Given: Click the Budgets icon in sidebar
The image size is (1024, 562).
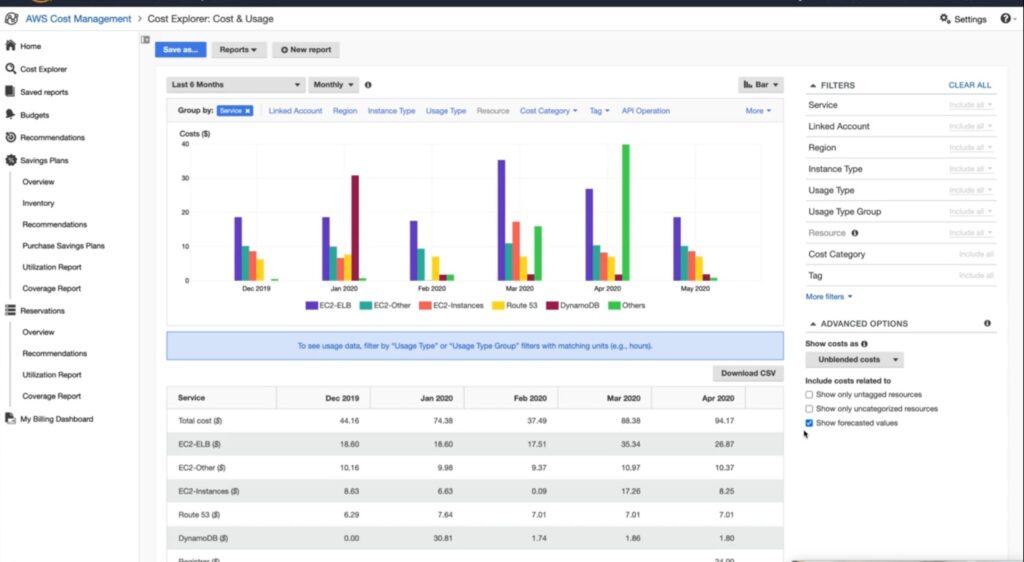Looking at the screenshot, I should click(x=10, y=114).
